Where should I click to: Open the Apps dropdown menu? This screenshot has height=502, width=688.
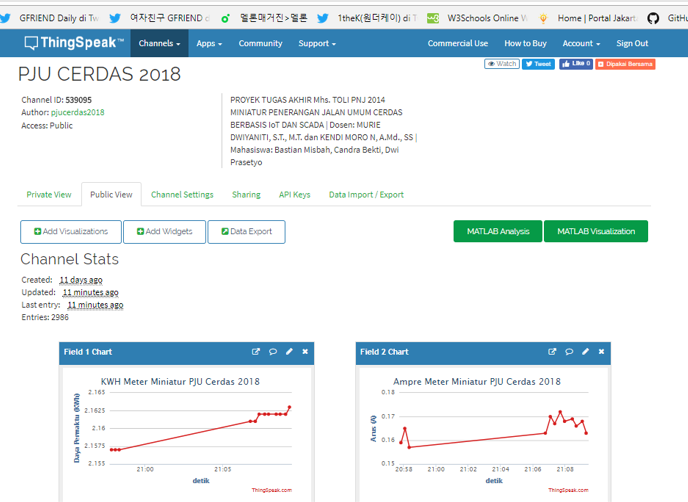coord(210,44)
